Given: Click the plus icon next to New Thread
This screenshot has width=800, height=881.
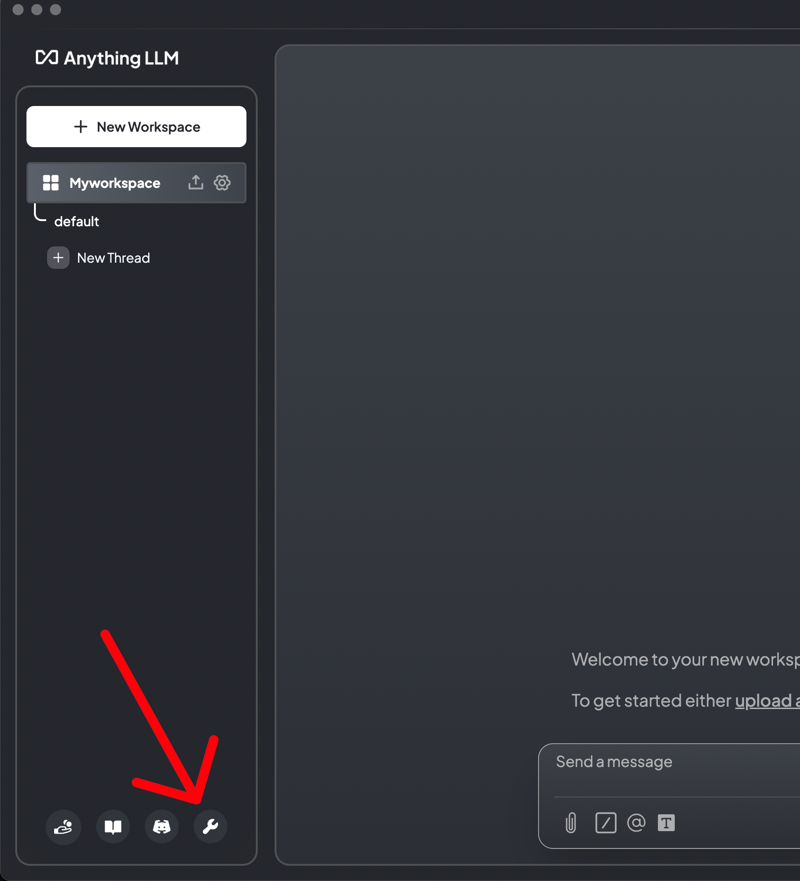Looking at the screenshot, I should click(58, 258).
